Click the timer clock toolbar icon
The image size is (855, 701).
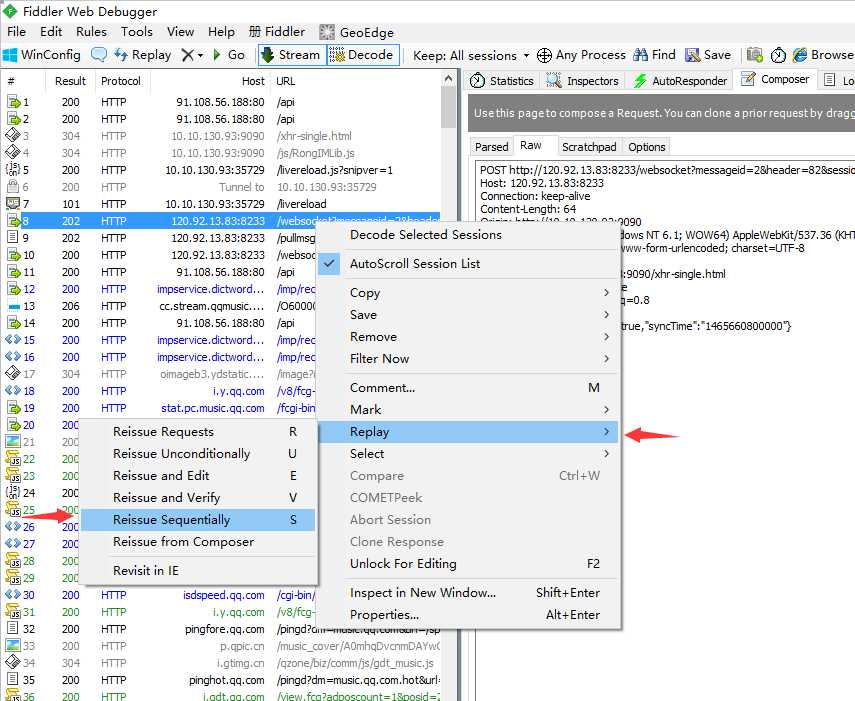(778, 55)
